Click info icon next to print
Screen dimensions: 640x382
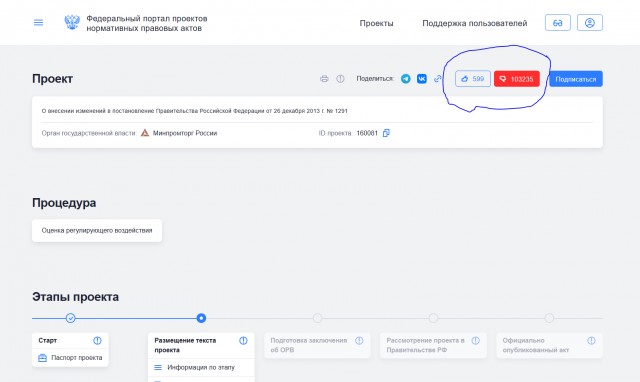click(340, 79)
